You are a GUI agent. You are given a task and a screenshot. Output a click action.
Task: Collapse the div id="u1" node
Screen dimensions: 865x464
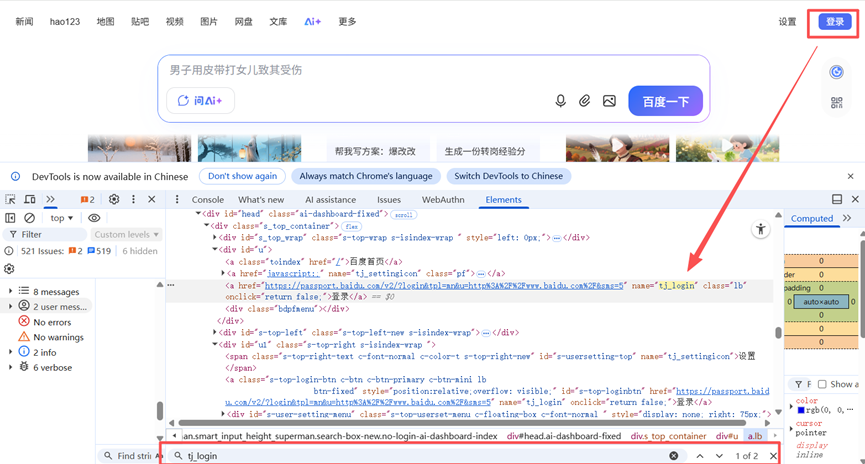(215, 344)
